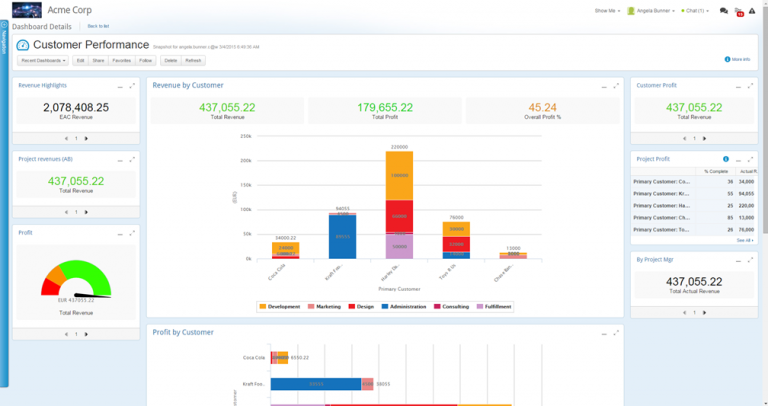Click the Share button

(x=98, y=60)
